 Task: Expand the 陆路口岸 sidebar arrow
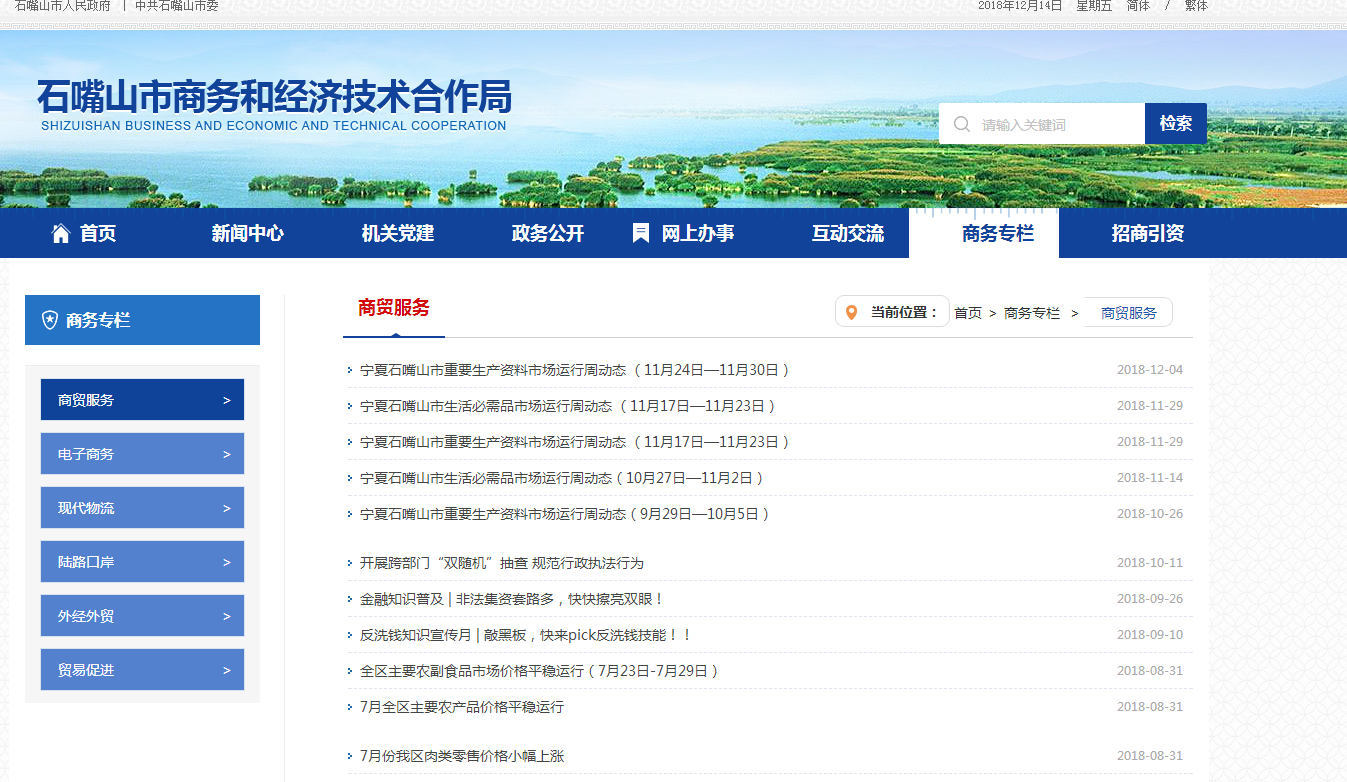click(227, 562)
